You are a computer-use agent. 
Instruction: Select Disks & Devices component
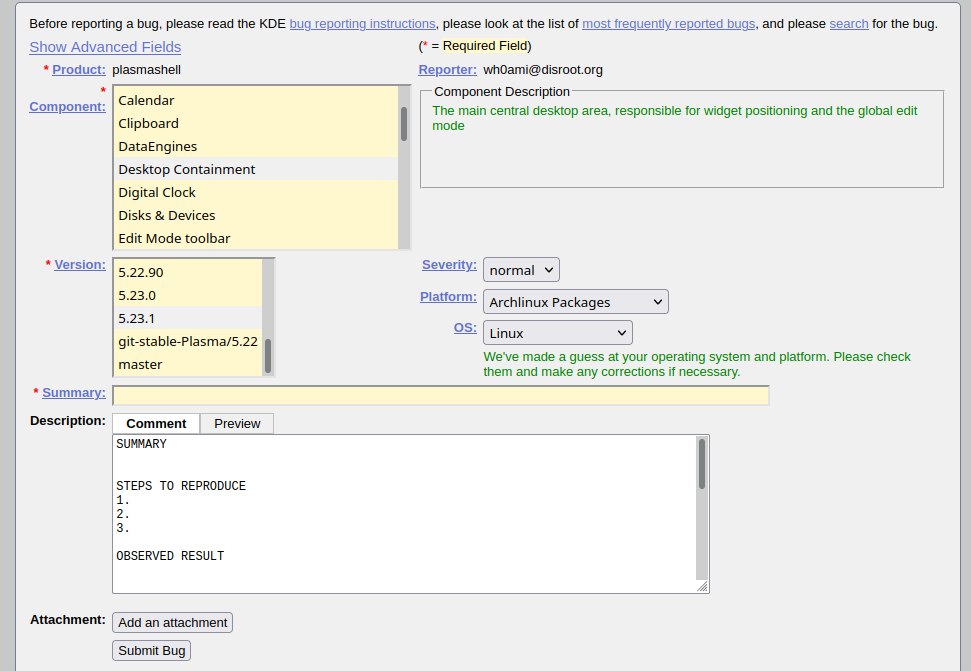point(256,215)
